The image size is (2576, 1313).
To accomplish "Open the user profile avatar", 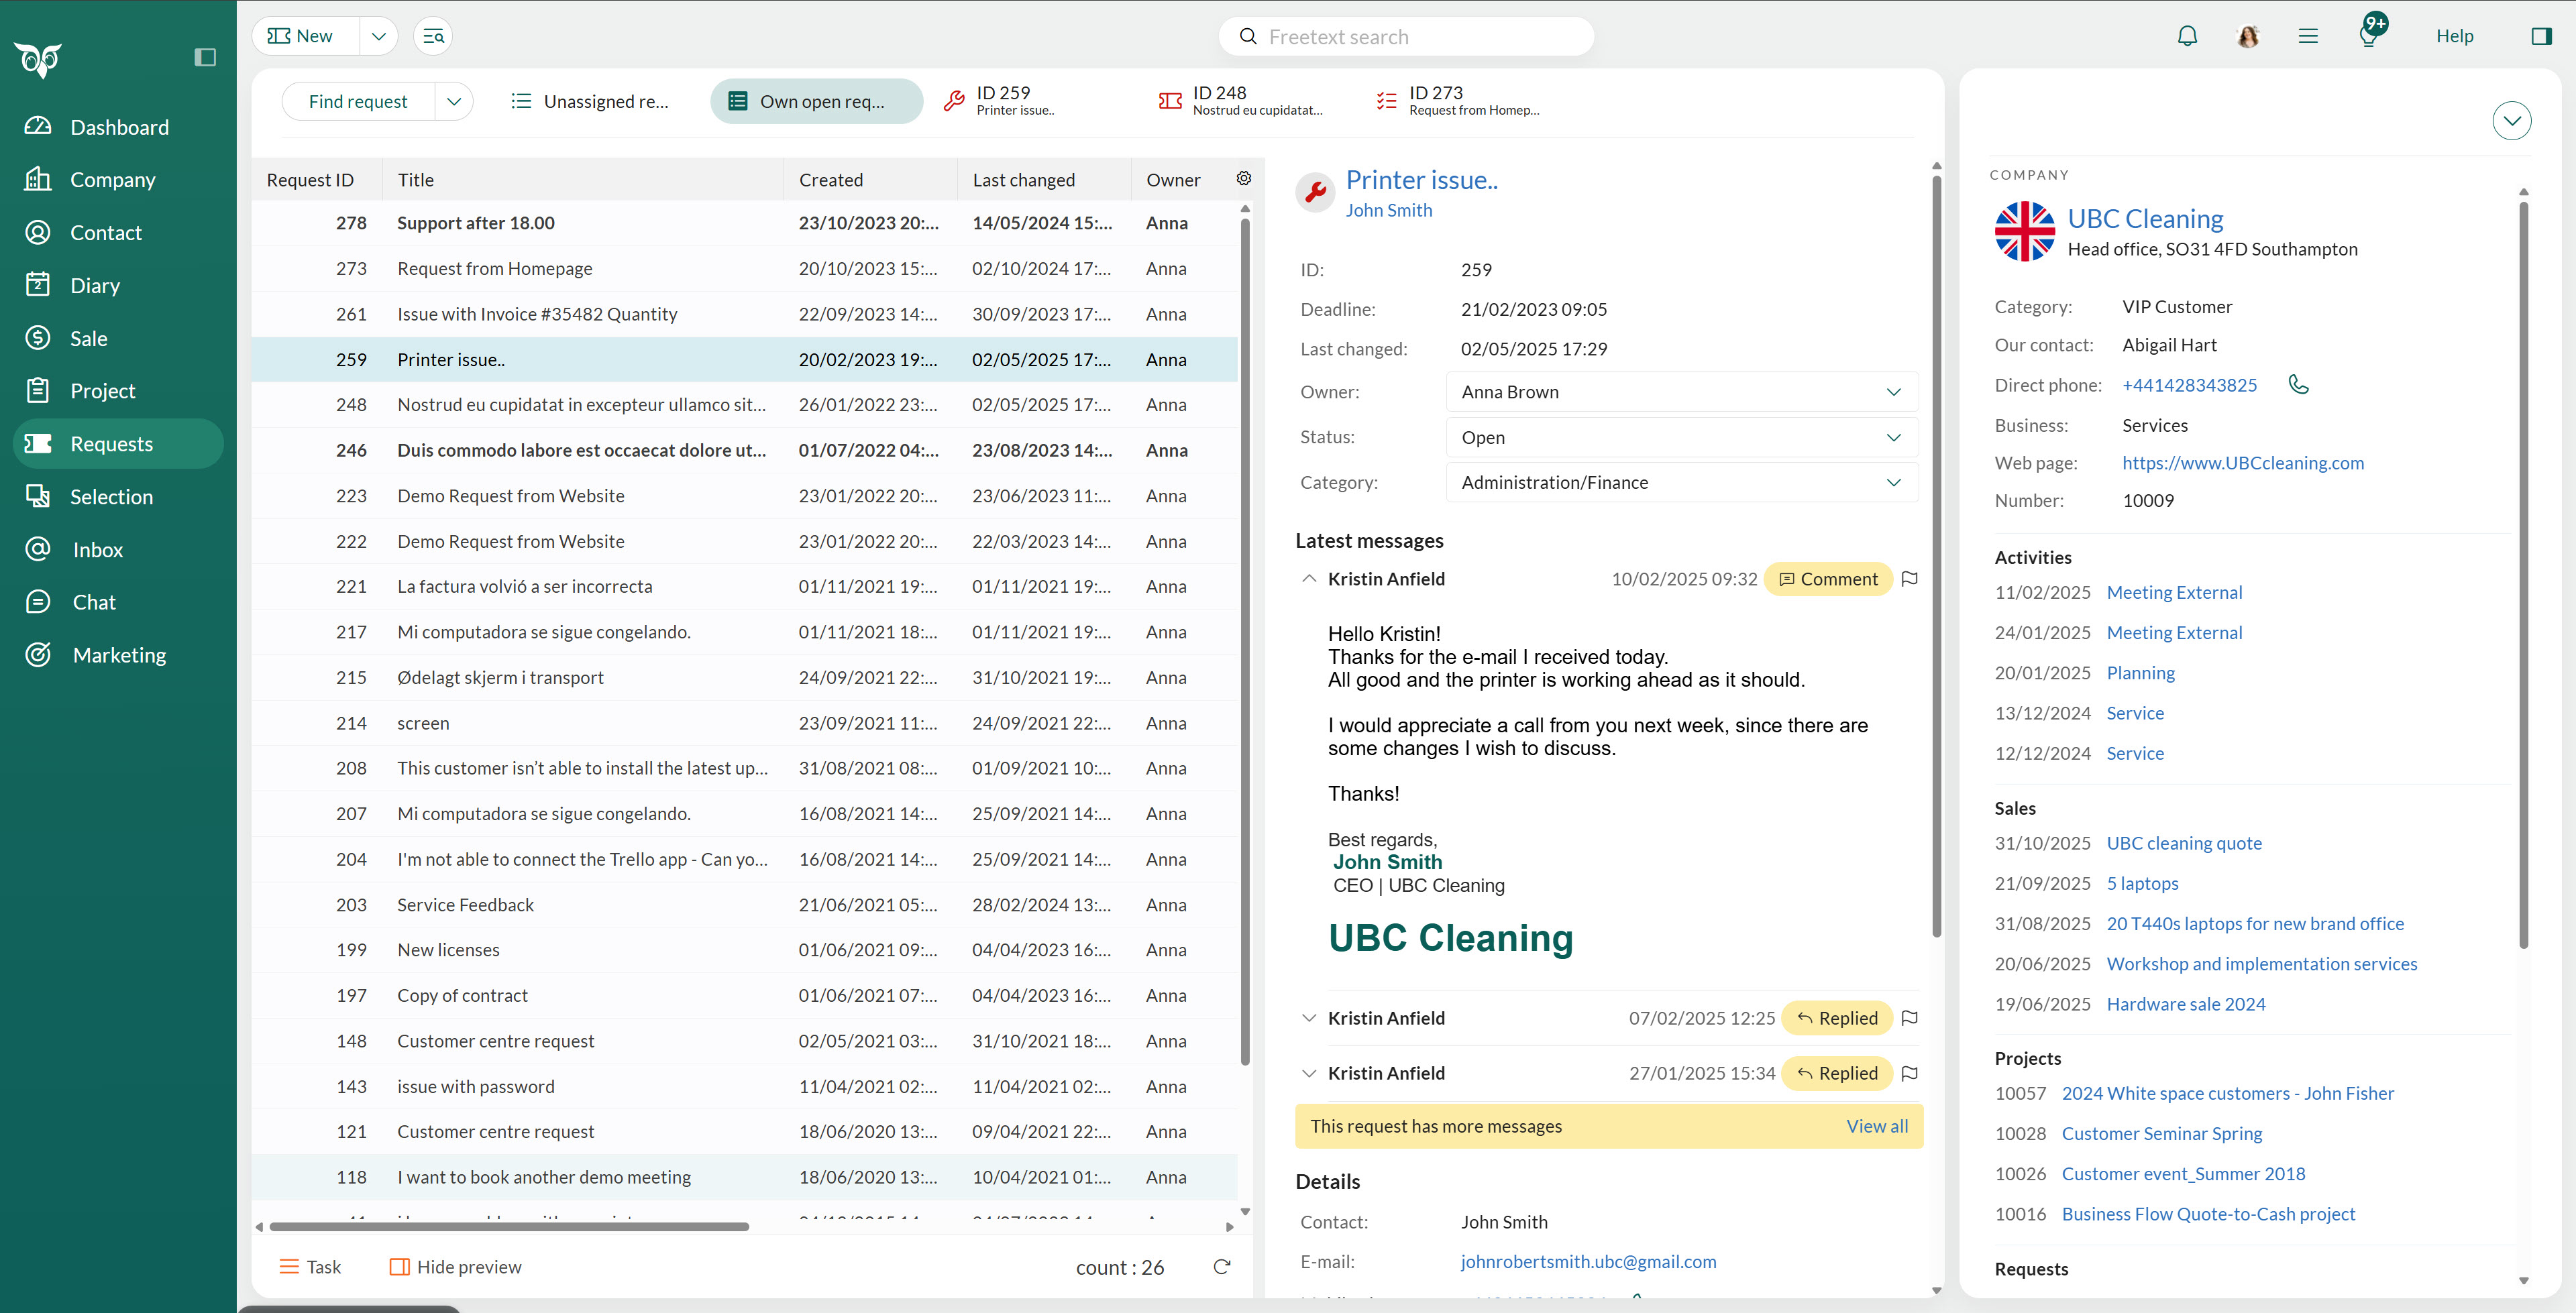I will pos(2248,36).
